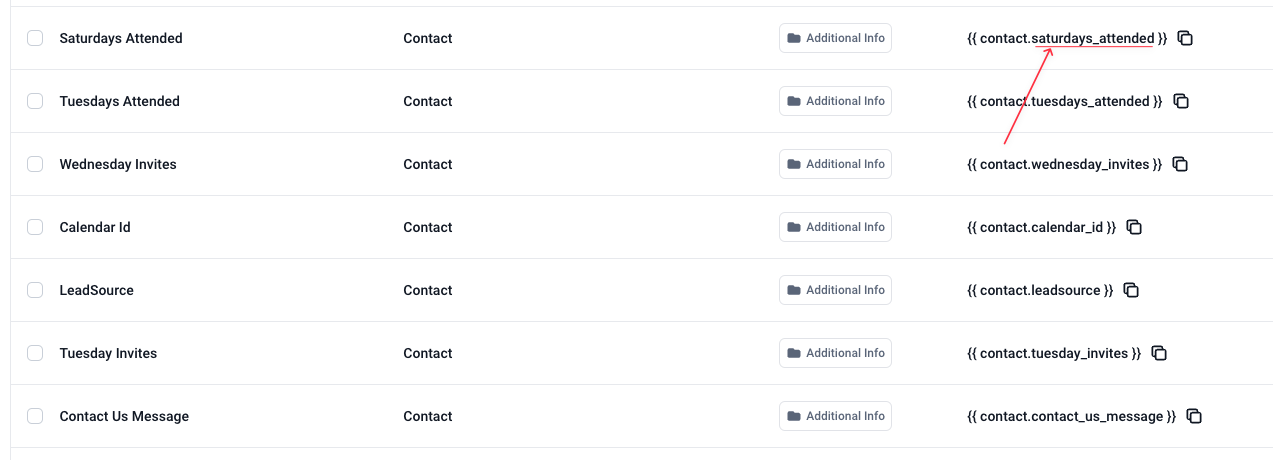The width and height of the screenshot is (1273, 460).
Task: Click the Tuesday Invites field name
Action: click(108, 353)
